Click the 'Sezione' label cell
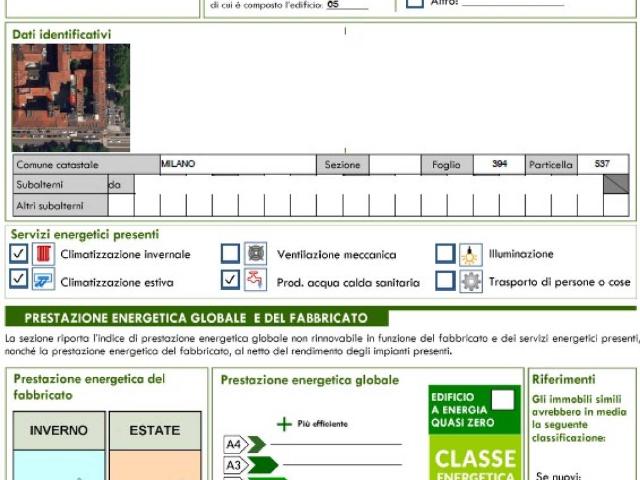Image resolution: width=640 pixels, height=480 pixels. tap(343, 164)
